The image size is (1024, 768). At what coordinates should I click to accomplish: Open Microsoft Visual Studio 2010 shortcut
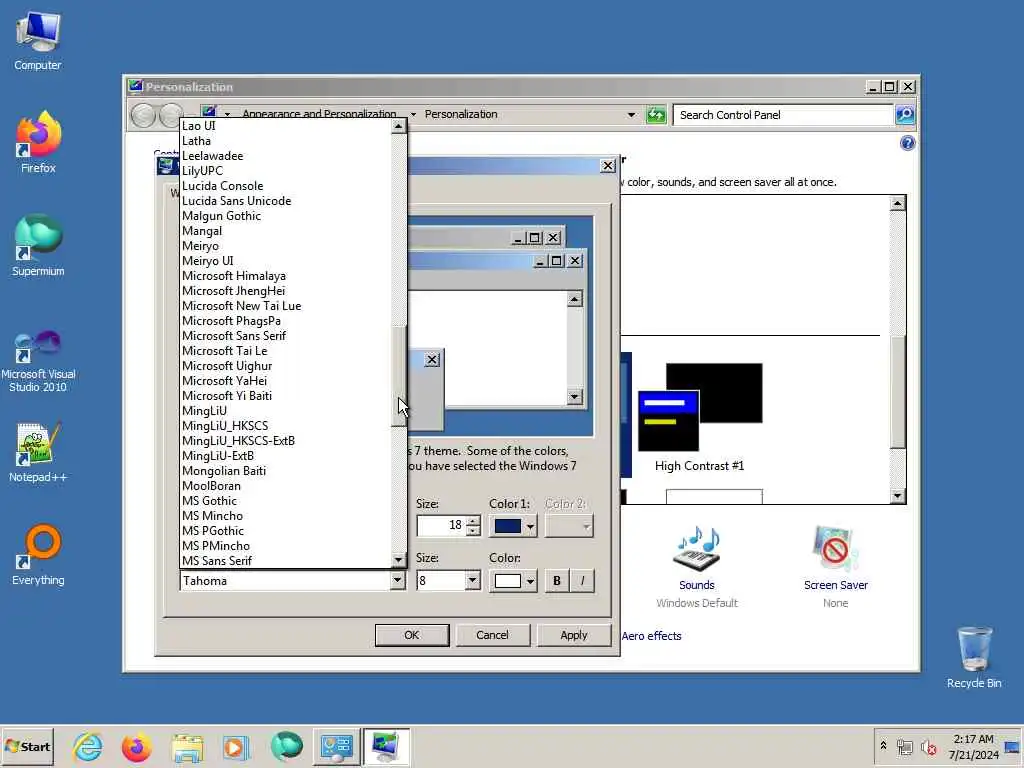point(38,361)
